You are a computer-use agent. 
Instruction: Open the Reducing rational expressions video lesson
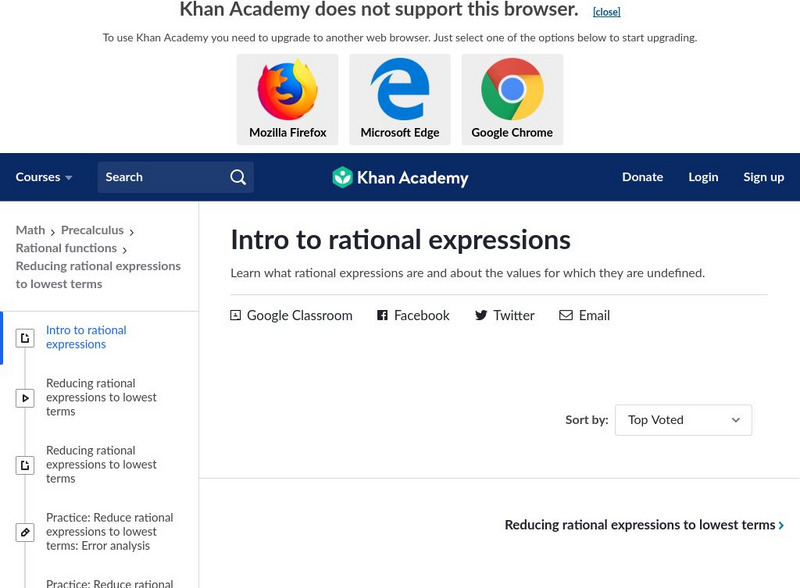(101, 397)
